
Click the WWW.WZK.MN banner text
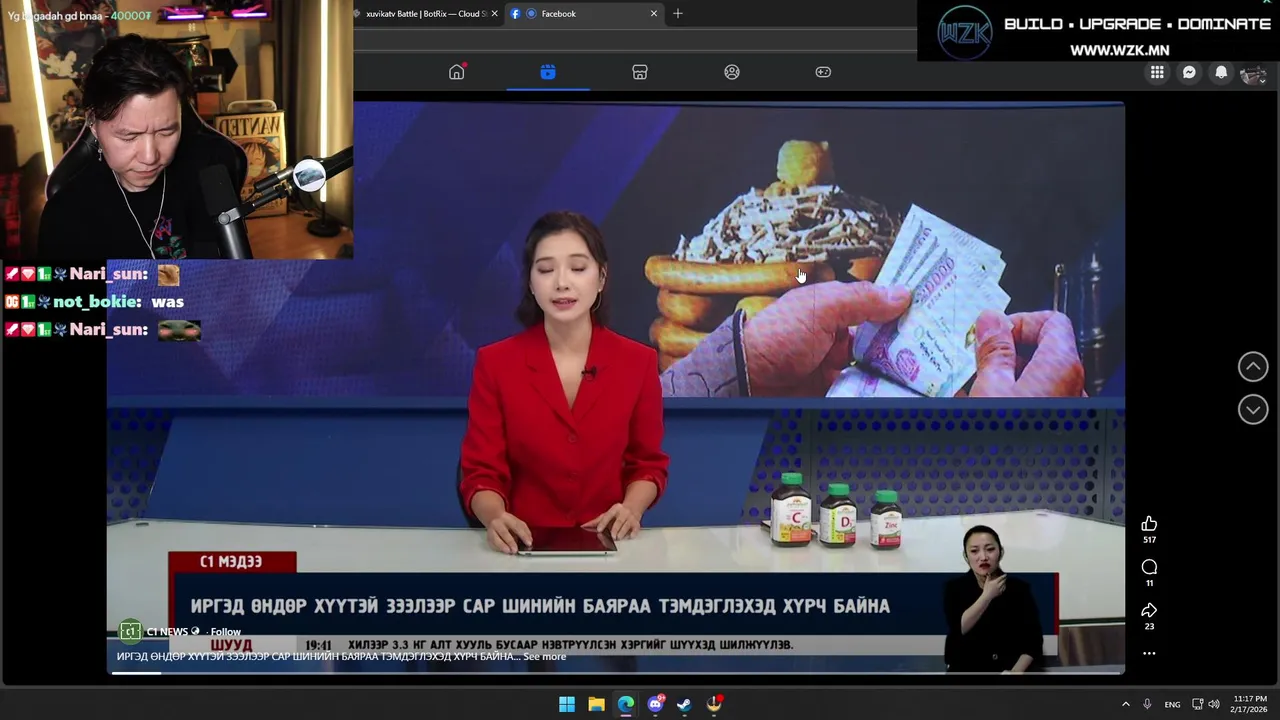(1119, 50)
